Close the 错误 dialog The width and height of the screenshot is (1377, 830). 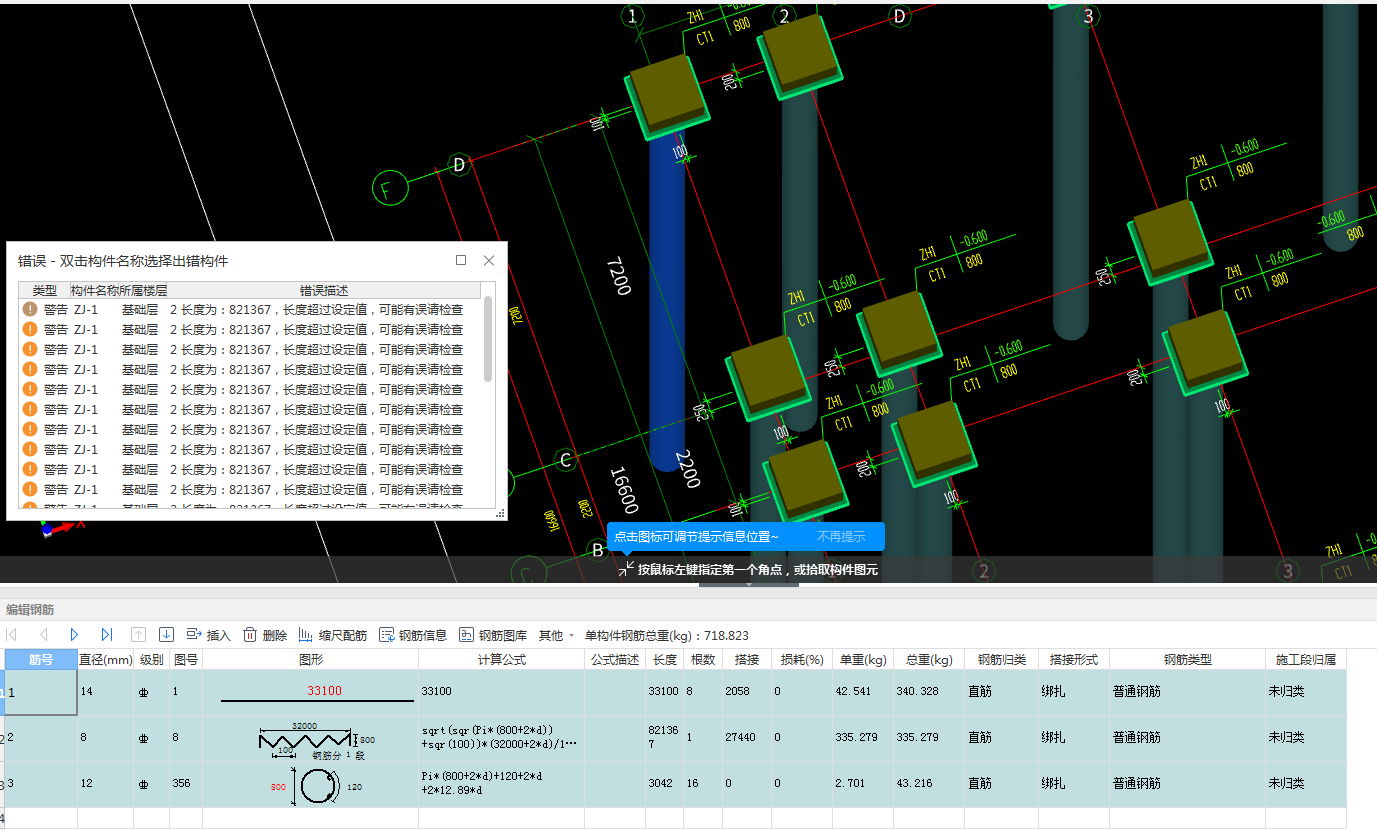489,260
